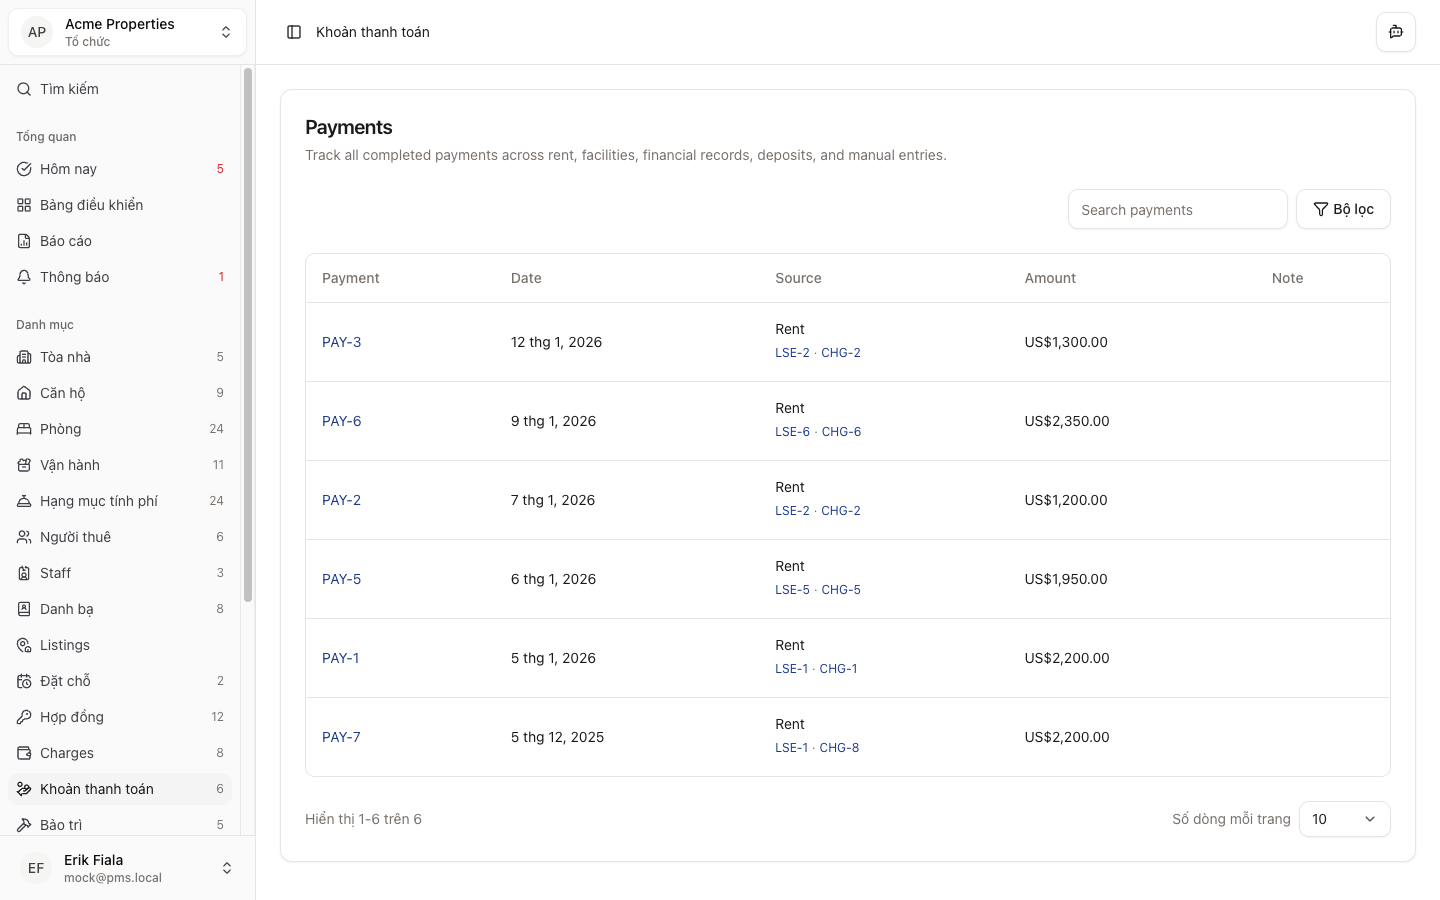
Task: Open the Bộ lọc filter button
Action: [x=1342, y=209]
